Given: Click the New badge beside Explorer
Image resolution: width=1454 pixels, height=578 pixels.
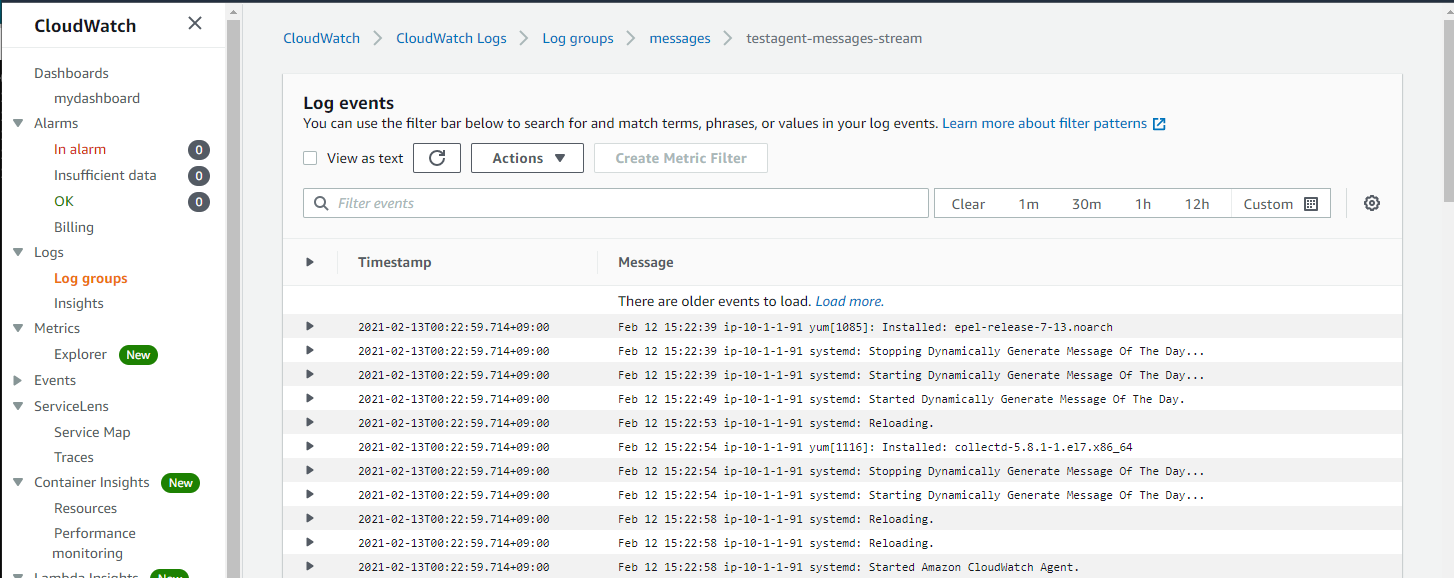Looking at the screenshot, I should [138, 354].
